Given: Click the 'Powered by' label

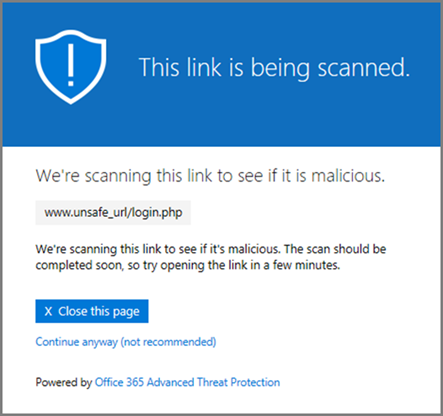Looking at the screenshot, I should click(64, 382).
